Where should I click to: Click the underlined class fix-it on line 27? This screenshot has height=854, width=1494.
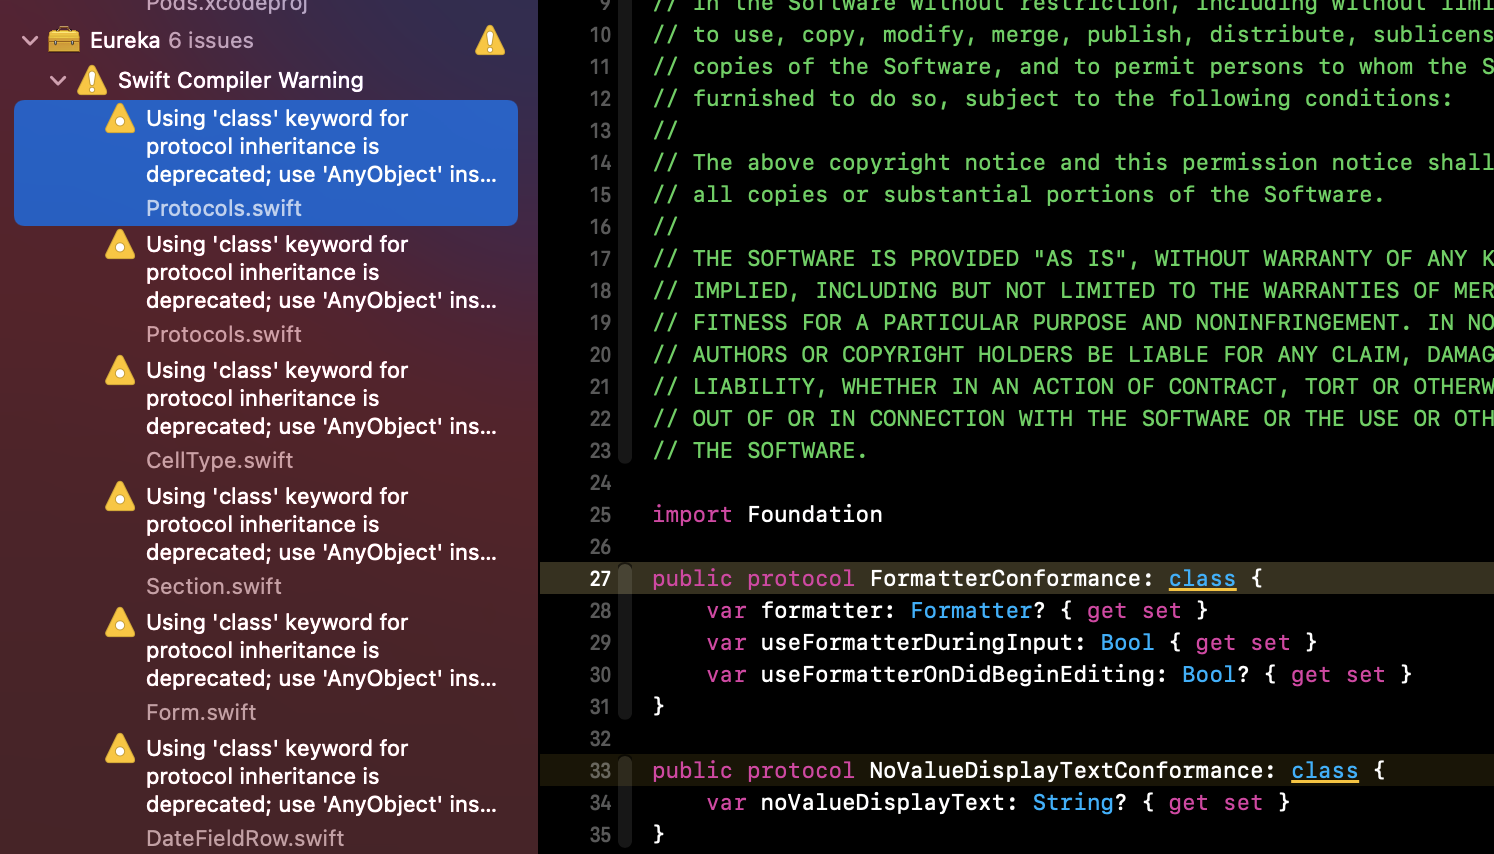[x=1202, y=578]
